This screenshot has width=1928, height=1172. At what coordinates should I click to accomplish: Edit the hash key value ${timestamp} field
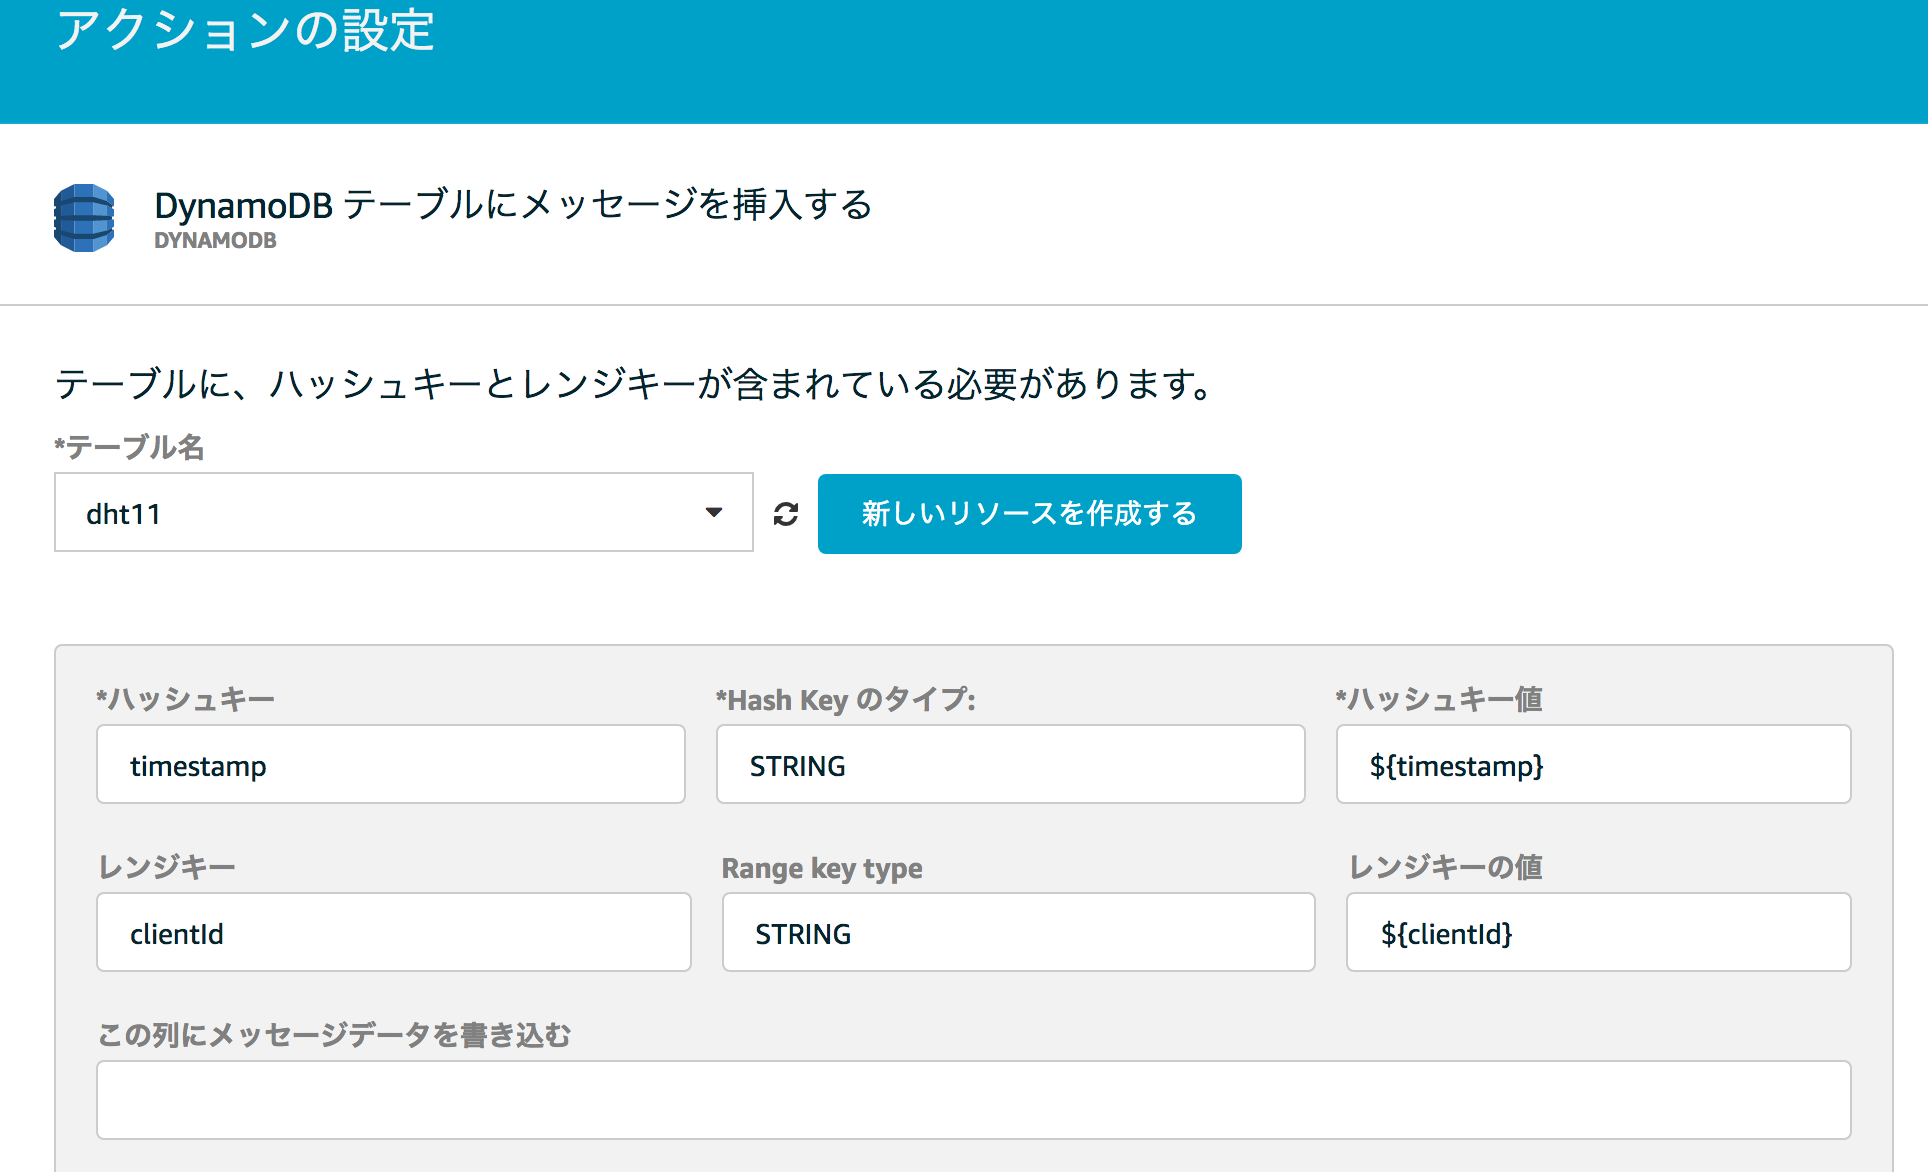(x=1593, y=765)
